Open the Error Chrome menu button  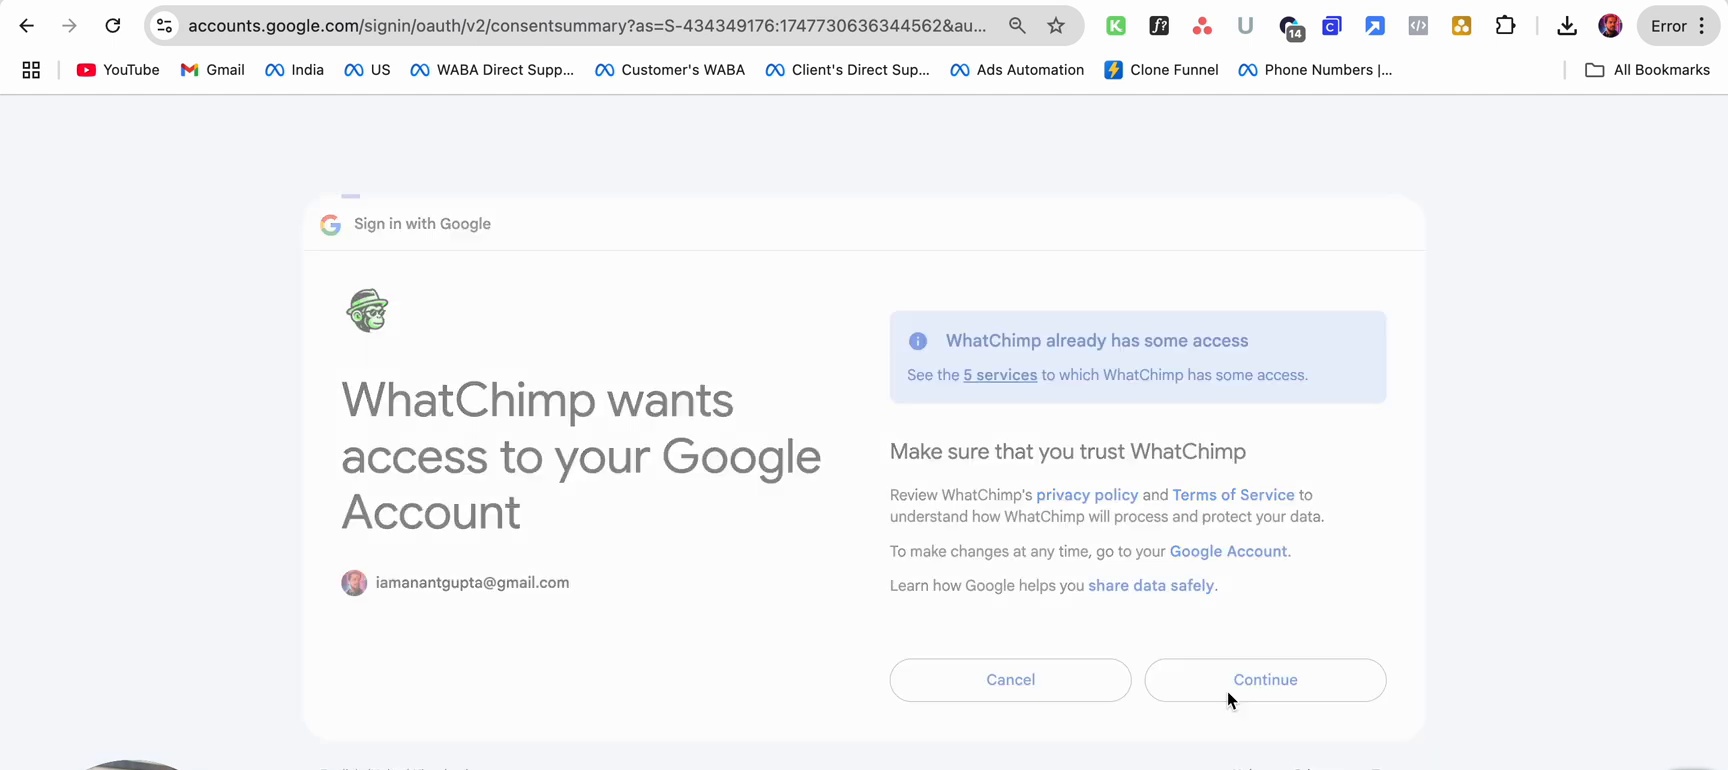(x=1678, y=26)
